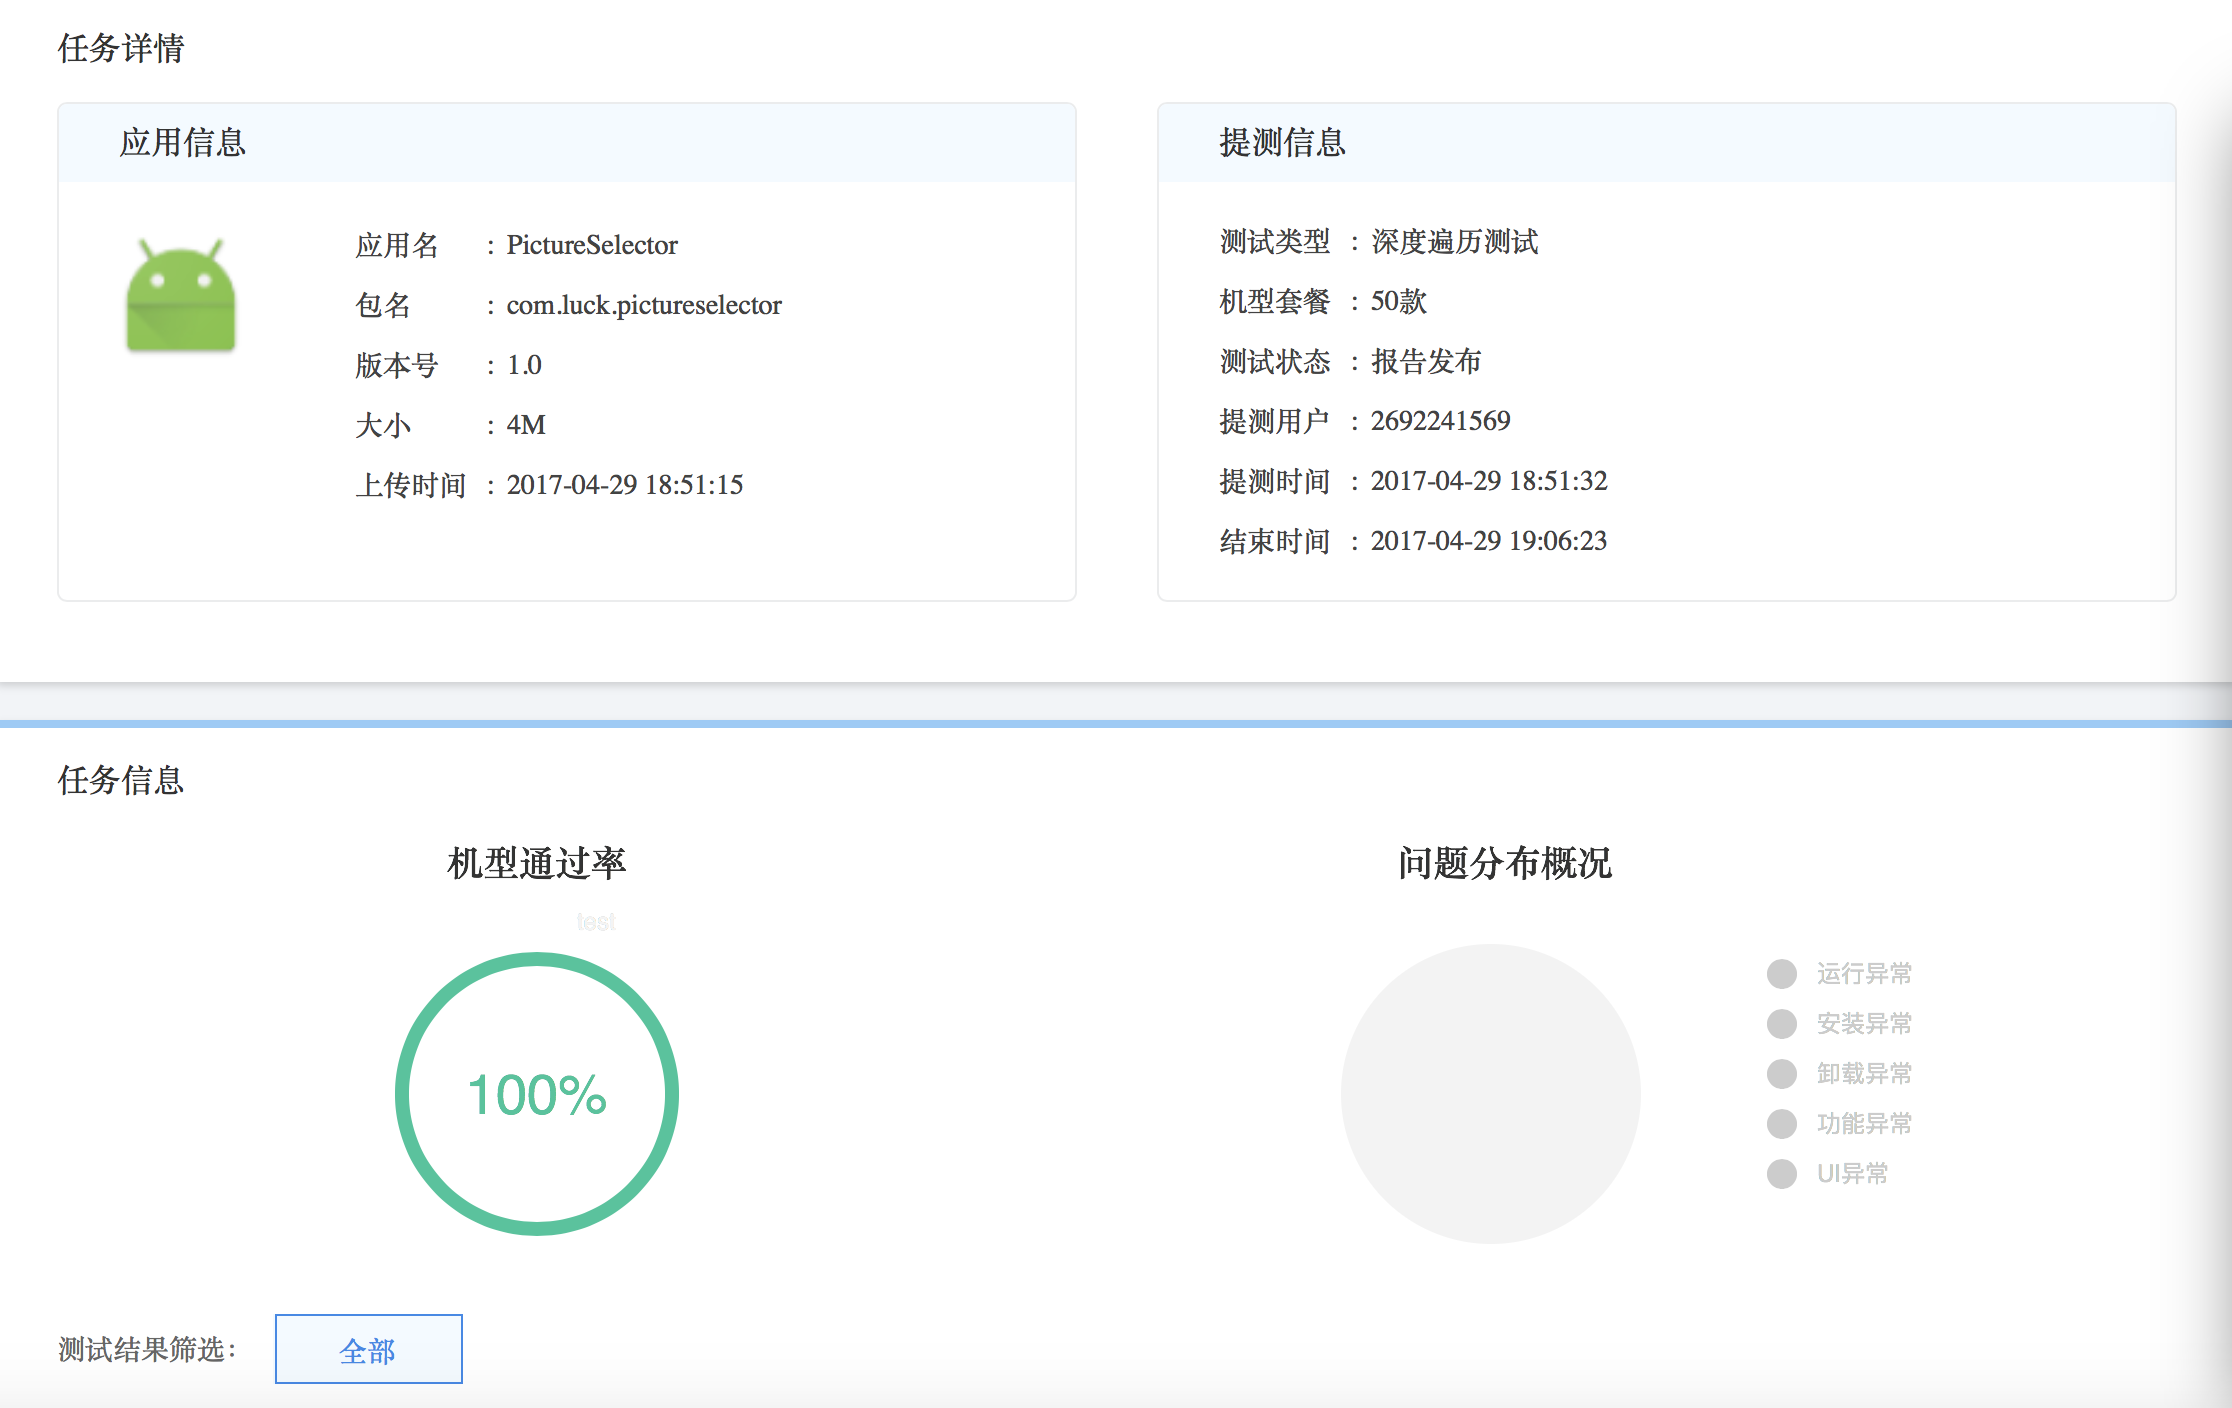Toggle the UI异常 legend dot
Image resolution: width=2232 pixels, height=1408 pixels.
pos(1782,1173)
